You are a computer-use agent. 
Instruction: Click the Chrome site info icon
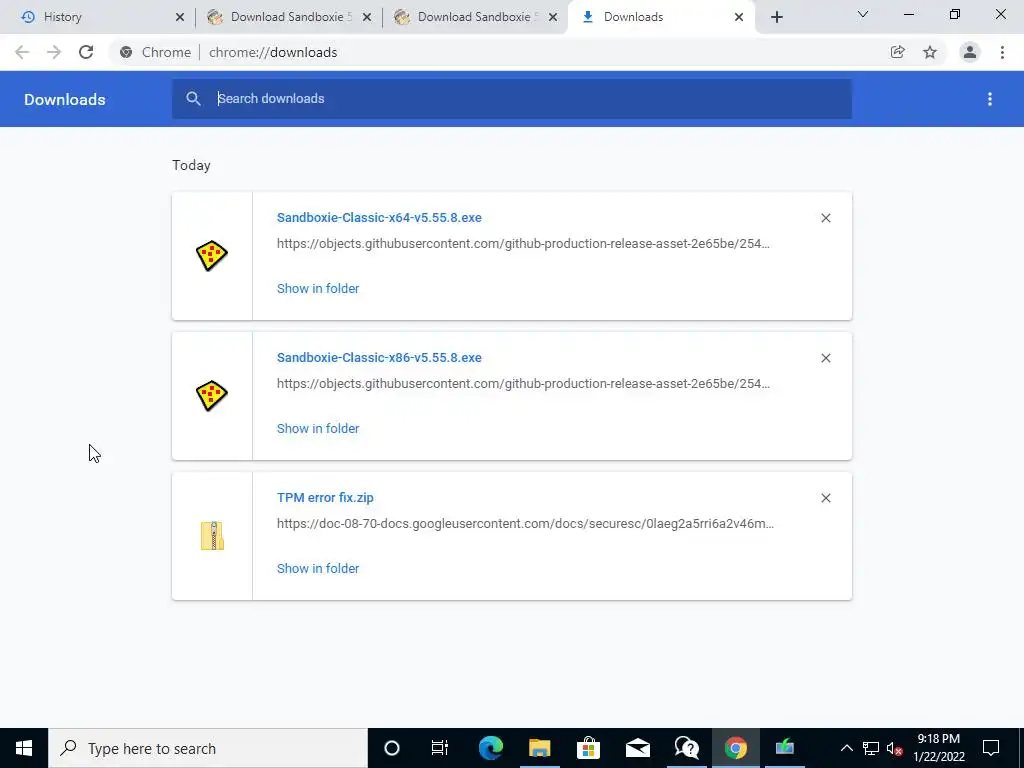tap(126, 52)
